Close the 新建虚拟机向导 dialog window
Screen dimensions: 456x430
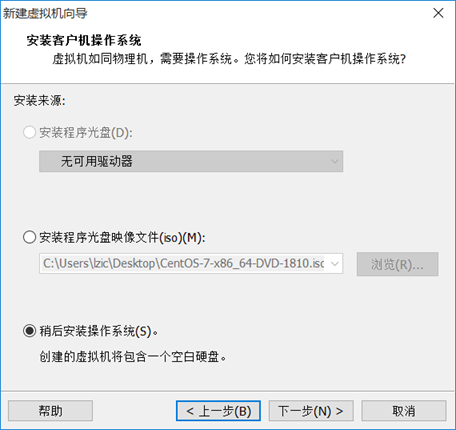point(438,13)
